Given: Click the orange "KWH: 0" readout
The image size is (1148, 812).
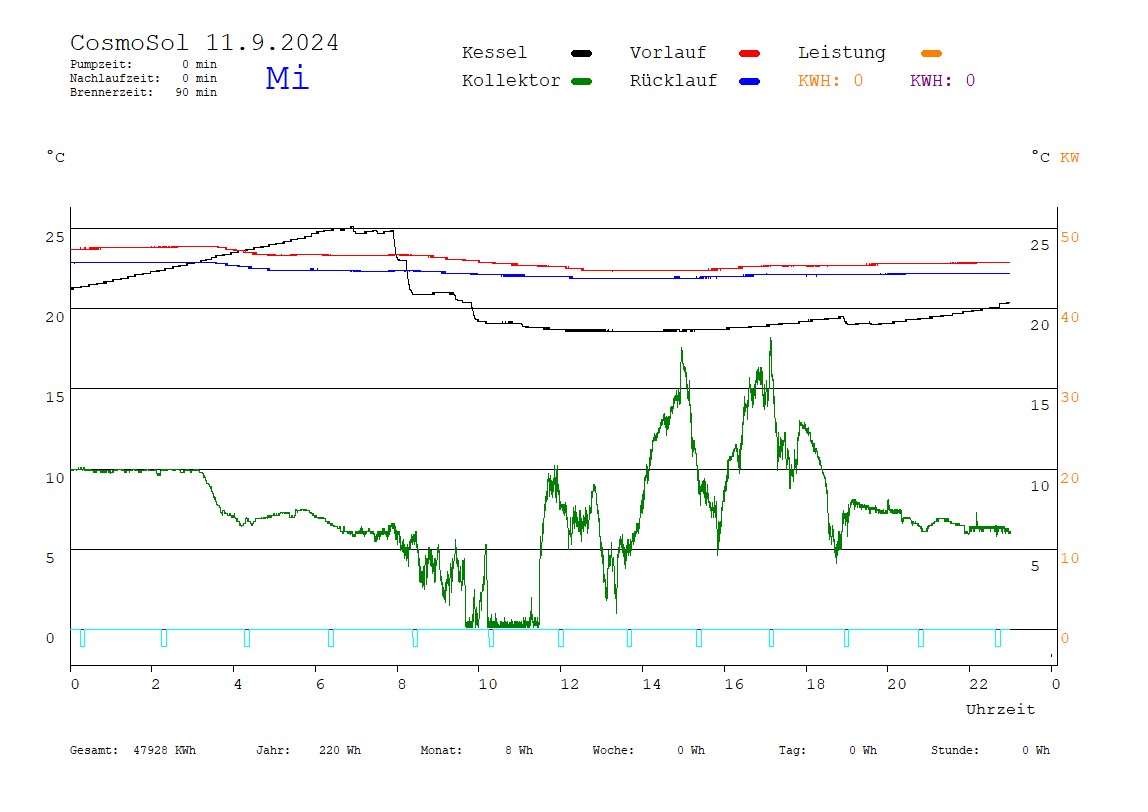Looking at the screenshot, I should click(x=830, y=81).
